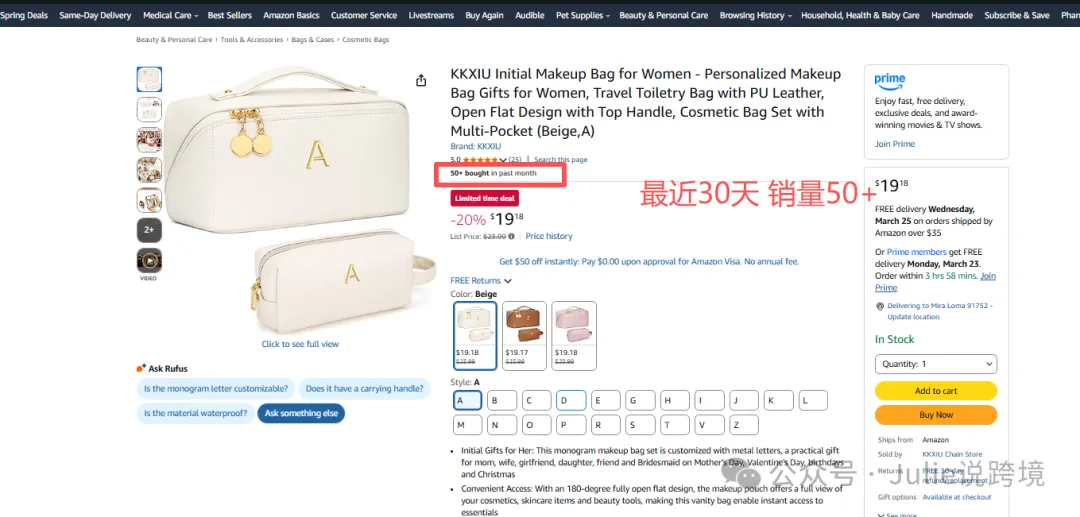Select the pink color swatch
Screen dimensions: 1080x517
click(574, 336)
